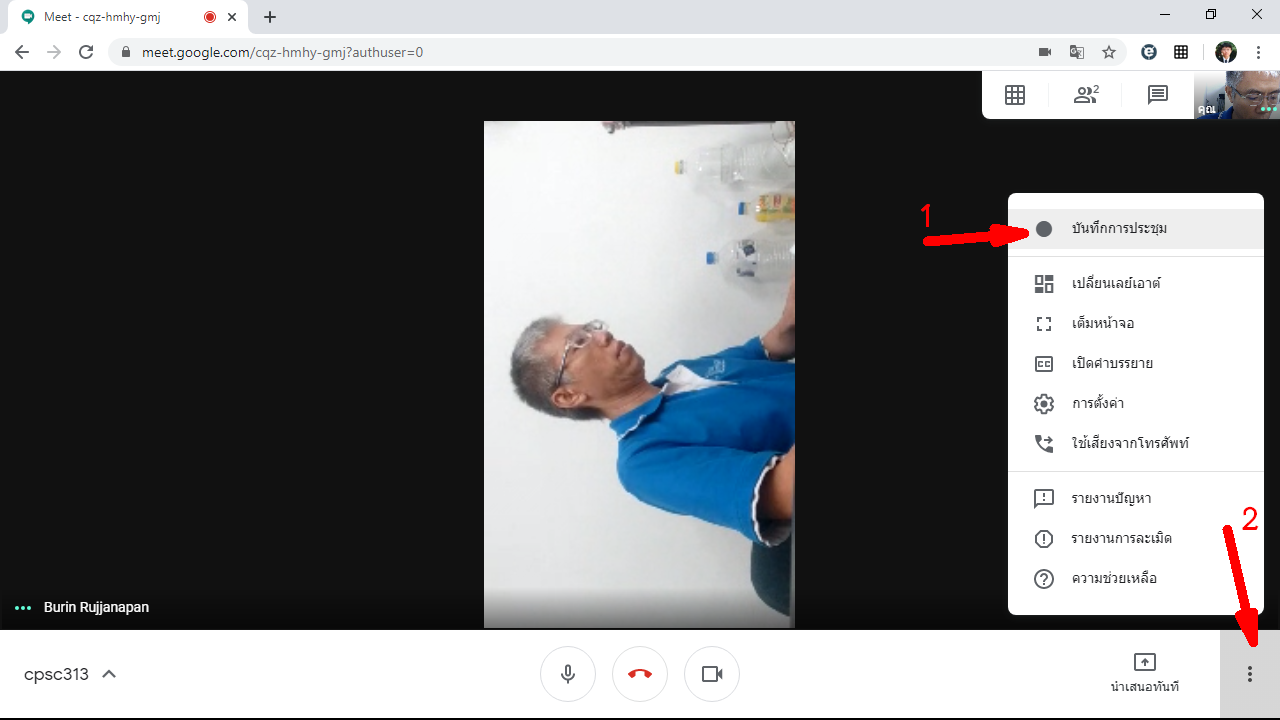Open การตั้งค่า settings from menu
The height and width of the screenshot is (720, 1280).
1098,403
